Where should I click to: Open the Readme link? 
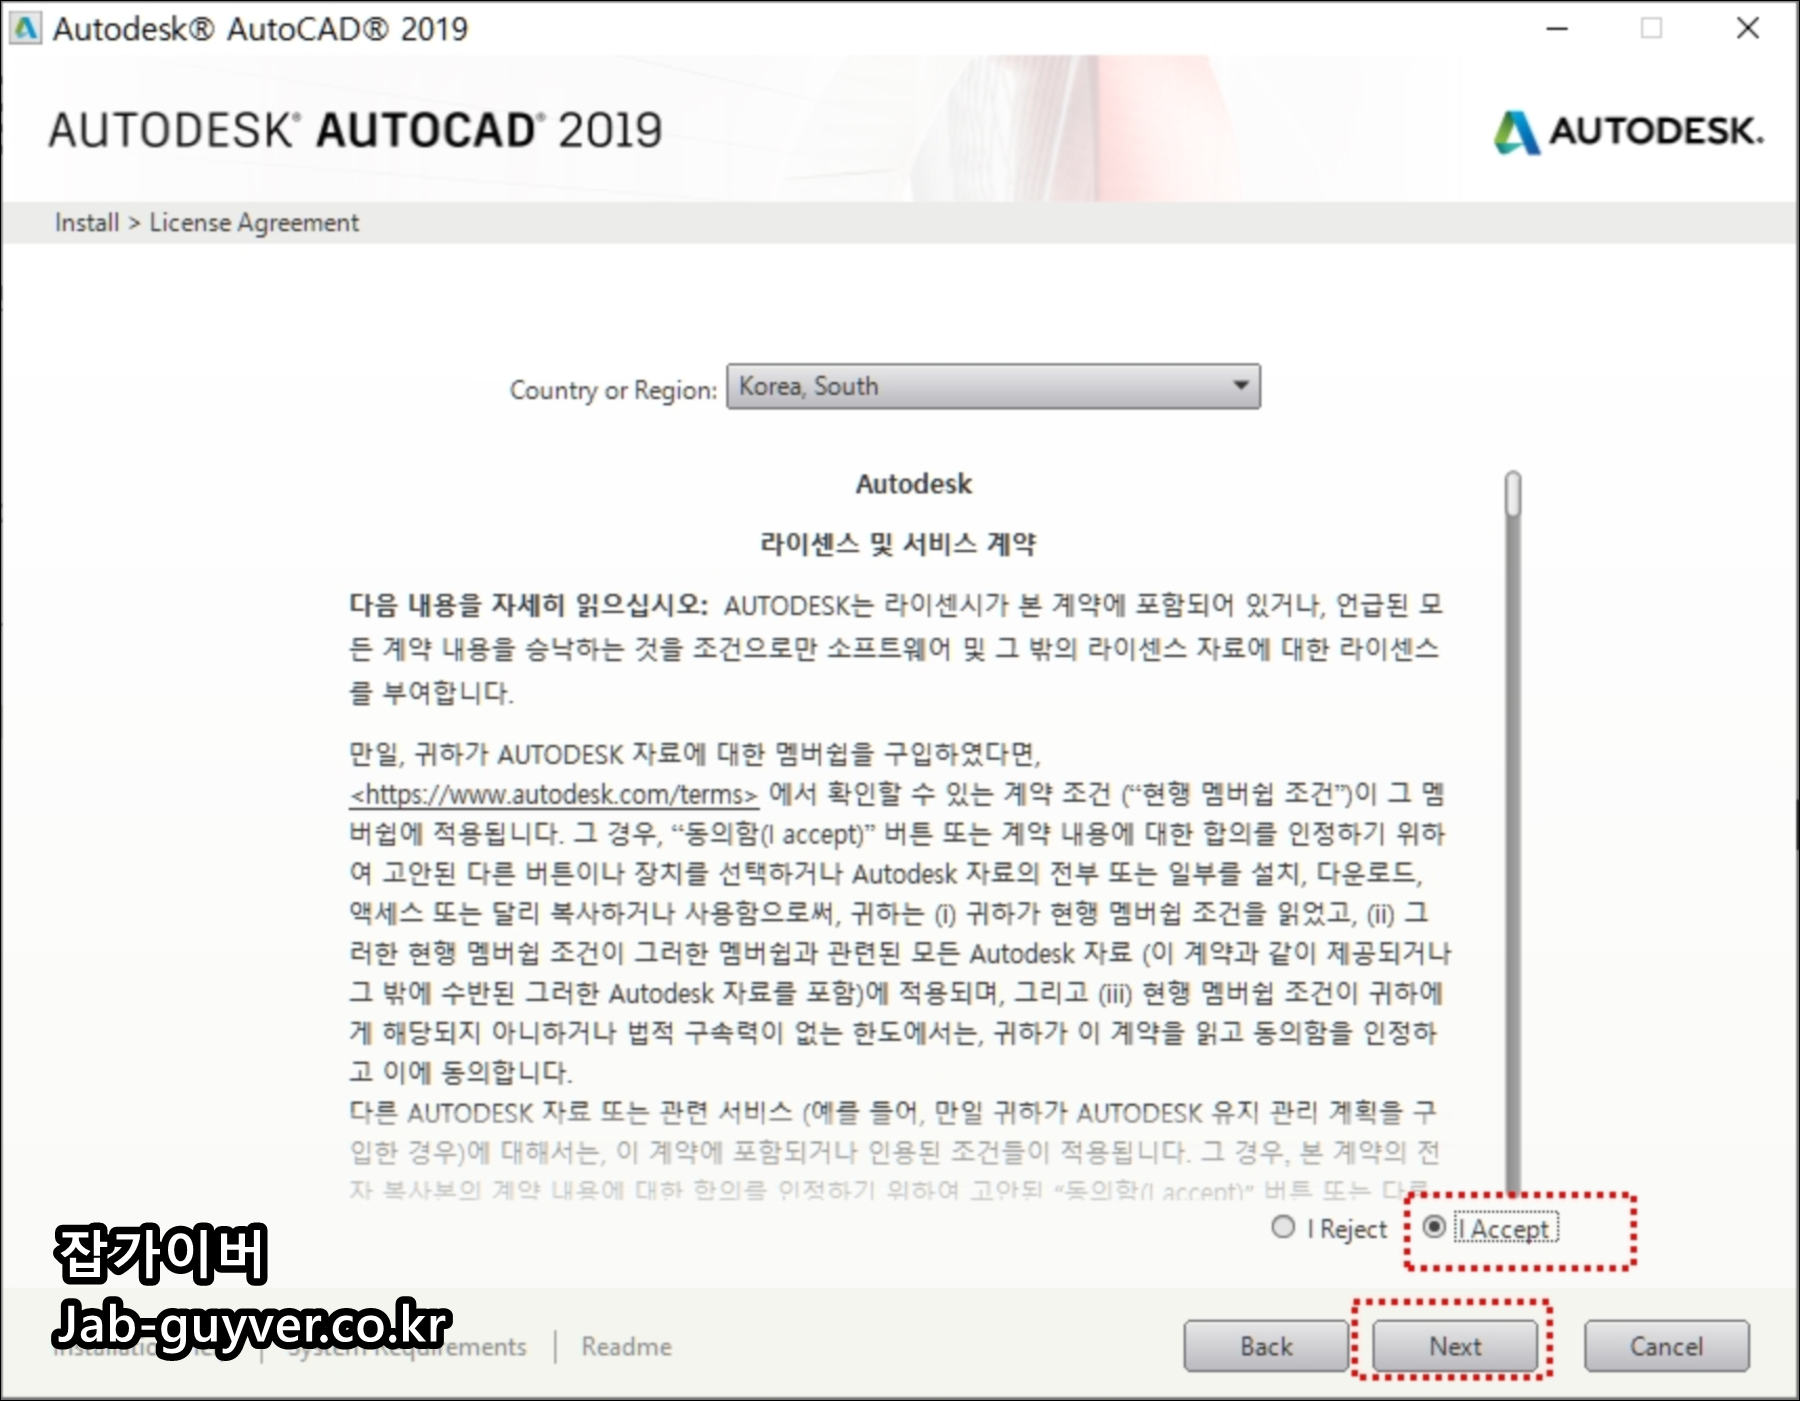point(627,1346)
